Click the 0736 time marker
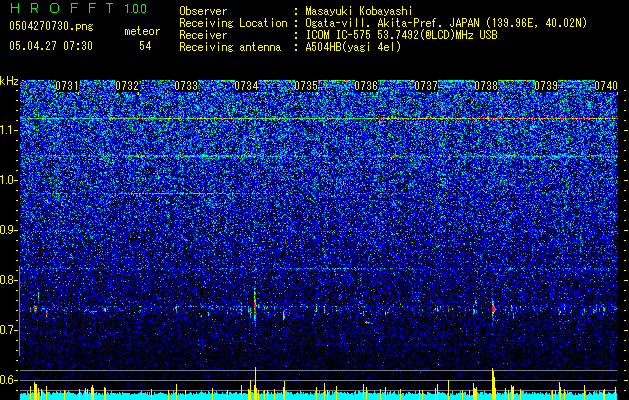 click(366, 86)
